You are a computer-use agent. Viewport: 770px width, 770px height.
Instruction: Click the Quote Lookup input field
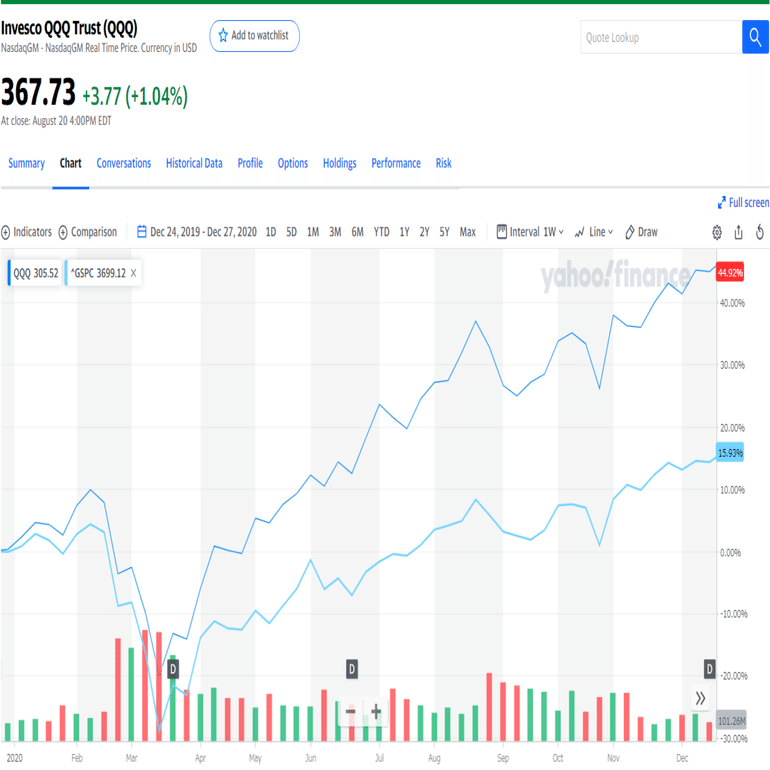click(x=661, y=37)
